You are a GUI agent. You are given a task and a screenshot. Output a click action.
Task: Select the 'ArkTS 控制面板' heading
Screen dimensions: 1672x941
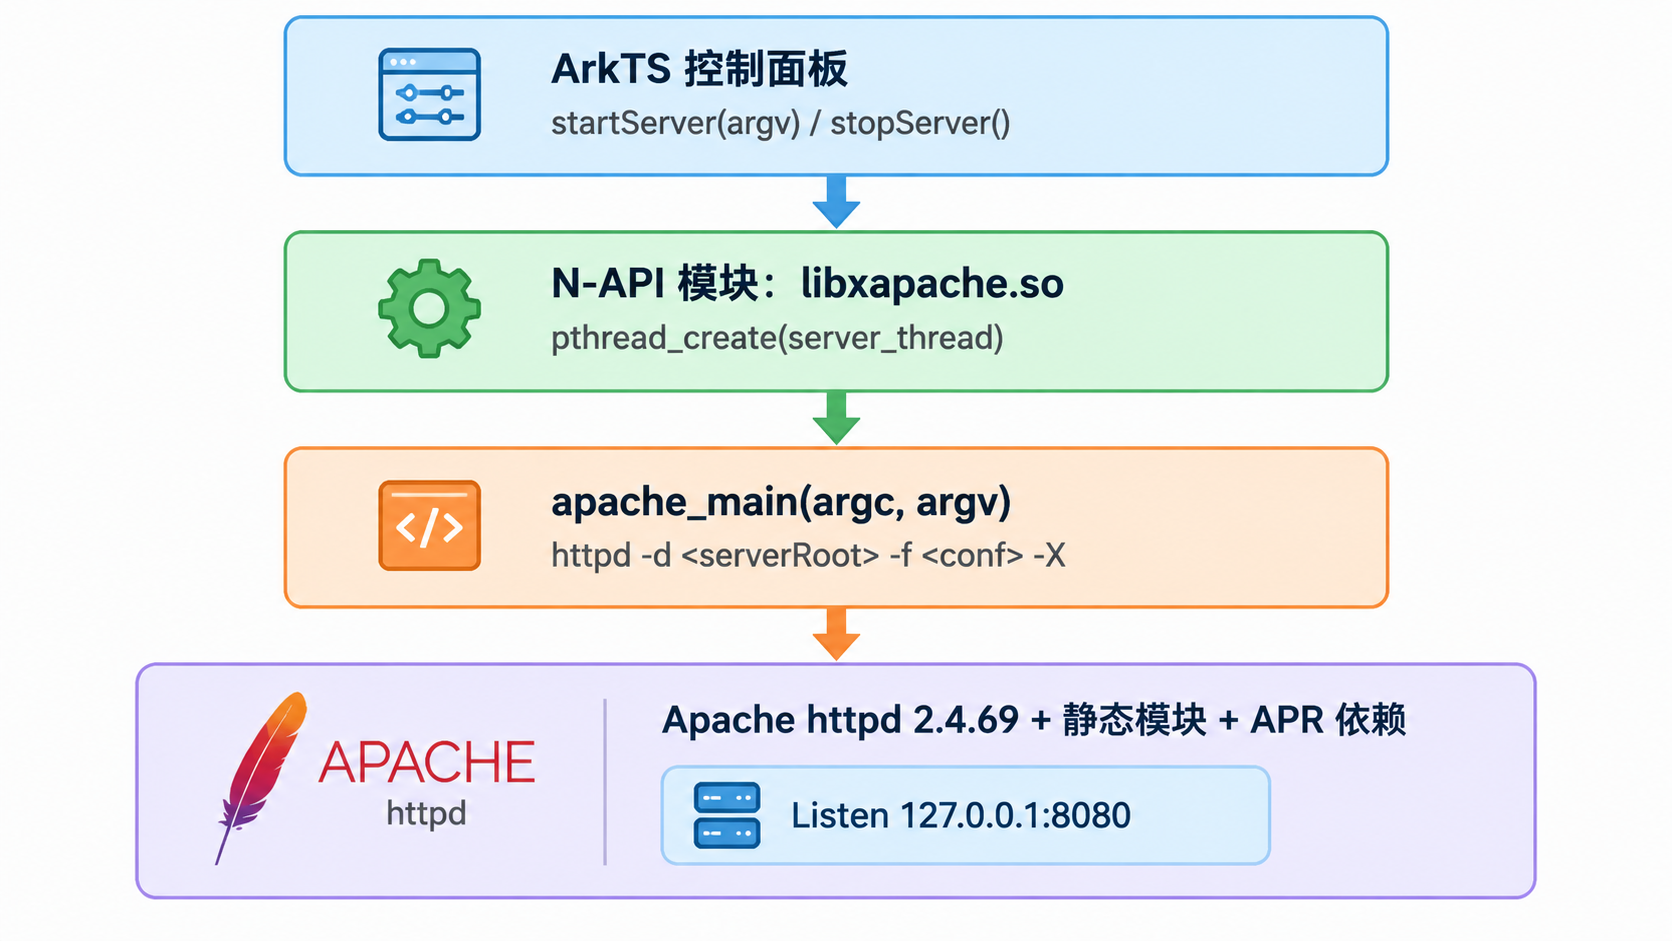(x=699, y=69)
